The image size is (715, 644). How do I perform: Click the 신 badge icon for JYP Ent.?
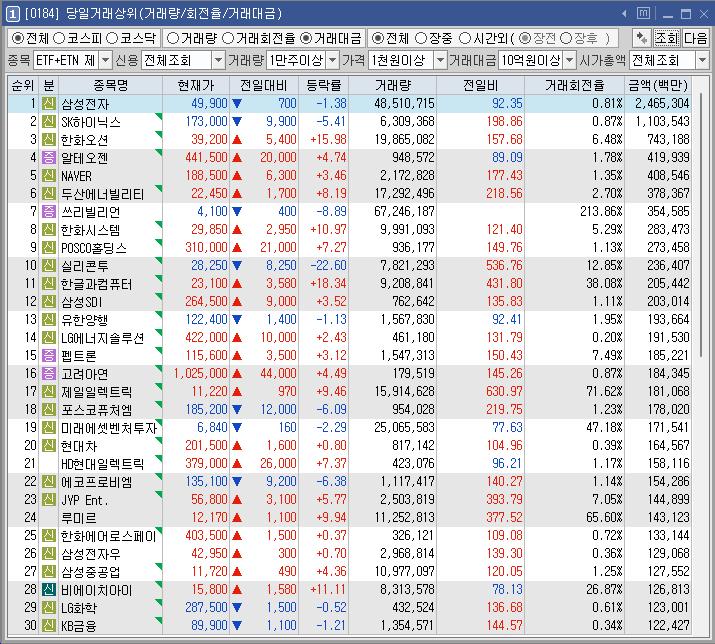[x=48, y=500]
